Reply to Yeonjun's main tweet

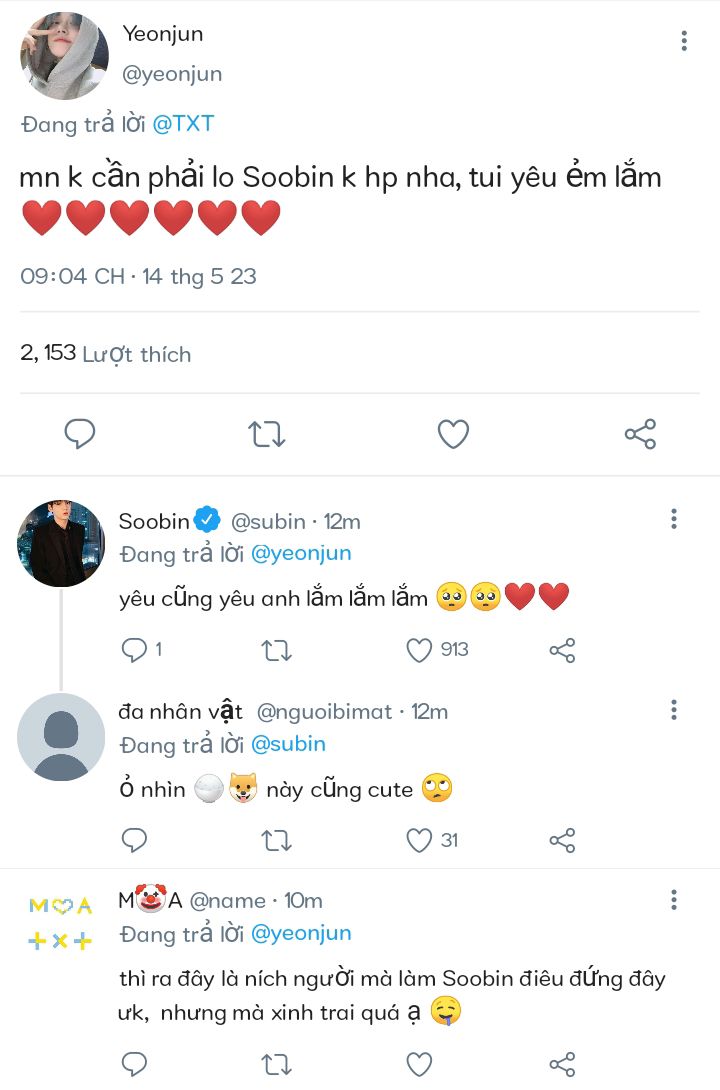(x=79, y=433)
